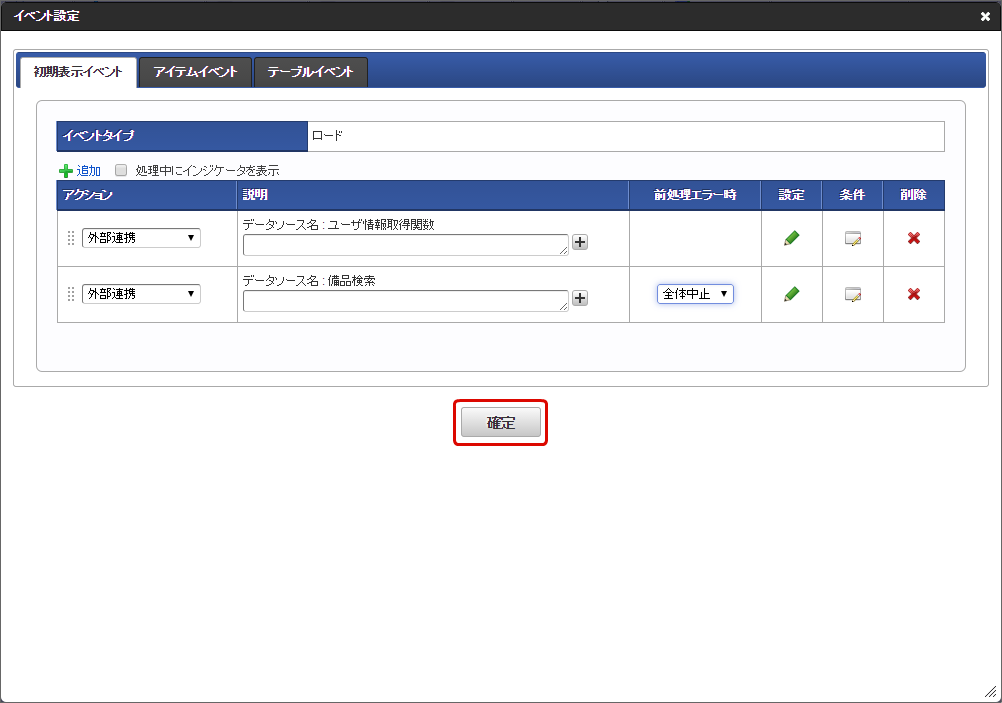Open the first row 外部連携 action dropdown
The width and height of the screenshot is (1002, 703).
click(x=141, y=238)
